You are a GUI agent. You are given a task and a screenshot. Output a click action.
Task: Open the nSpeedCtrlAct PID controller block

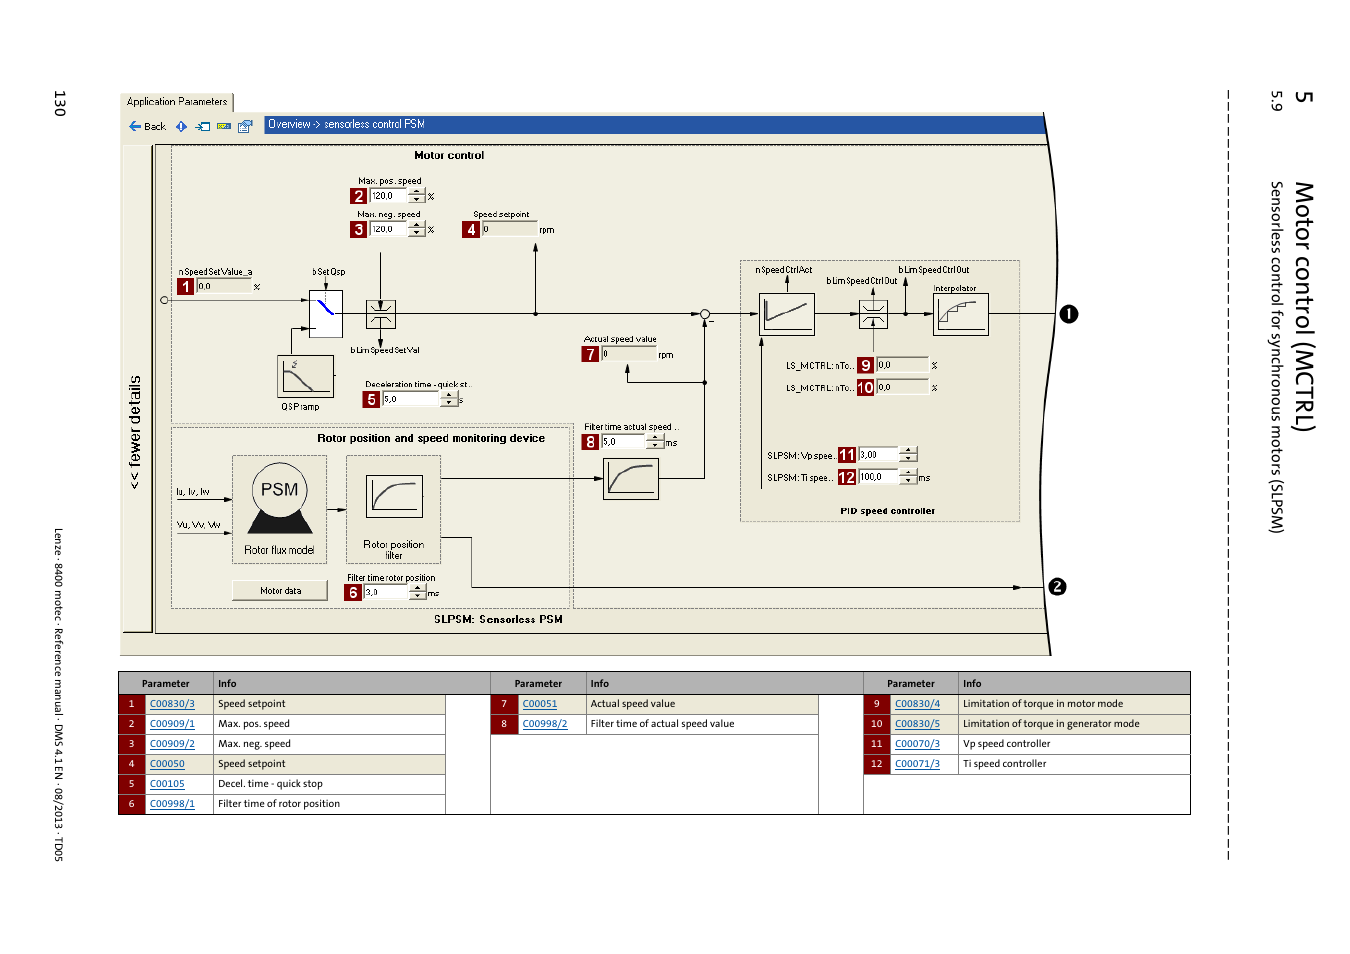click(x=787, y=314)
